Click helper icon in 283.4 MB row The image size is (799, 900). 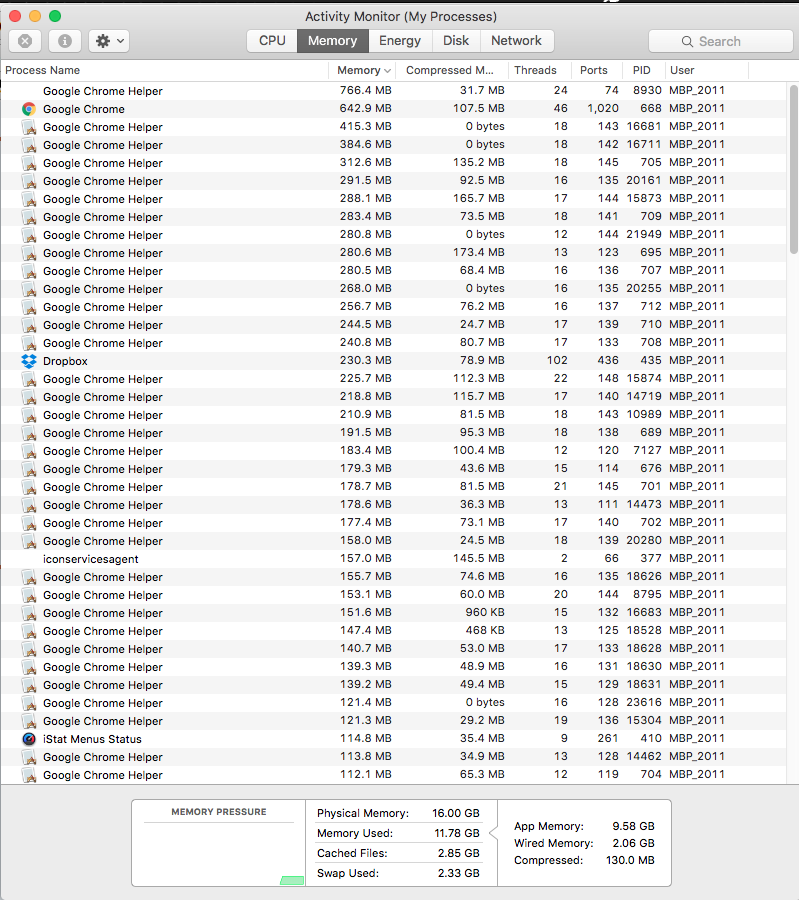(29, 217)
